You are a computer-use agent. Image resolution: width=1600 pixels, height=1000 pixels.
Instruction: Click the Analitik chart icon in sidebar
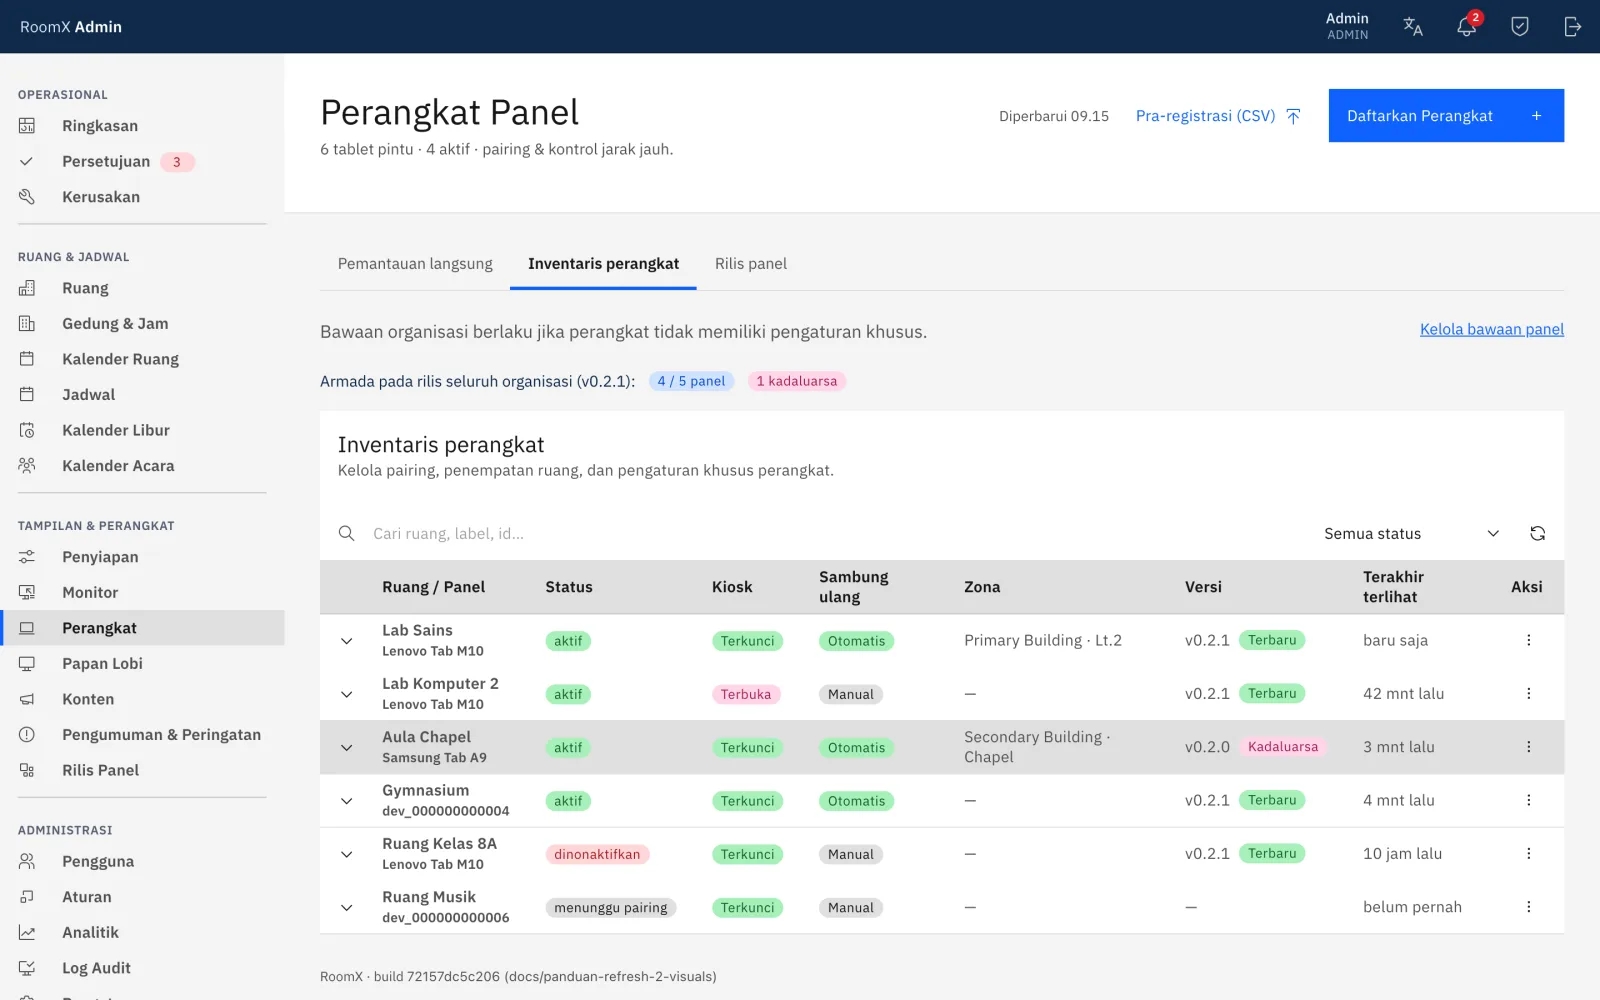coord(27,932)
